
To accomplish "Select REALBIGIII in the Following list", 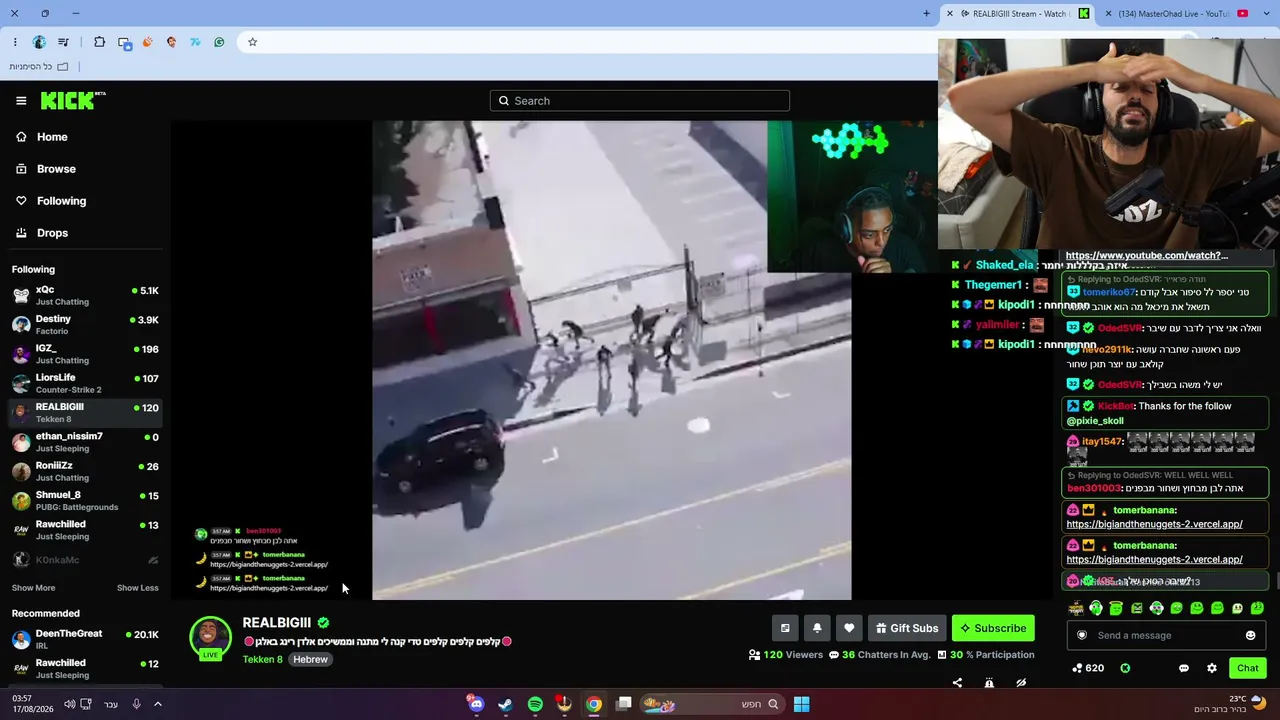I will point(85,412).
